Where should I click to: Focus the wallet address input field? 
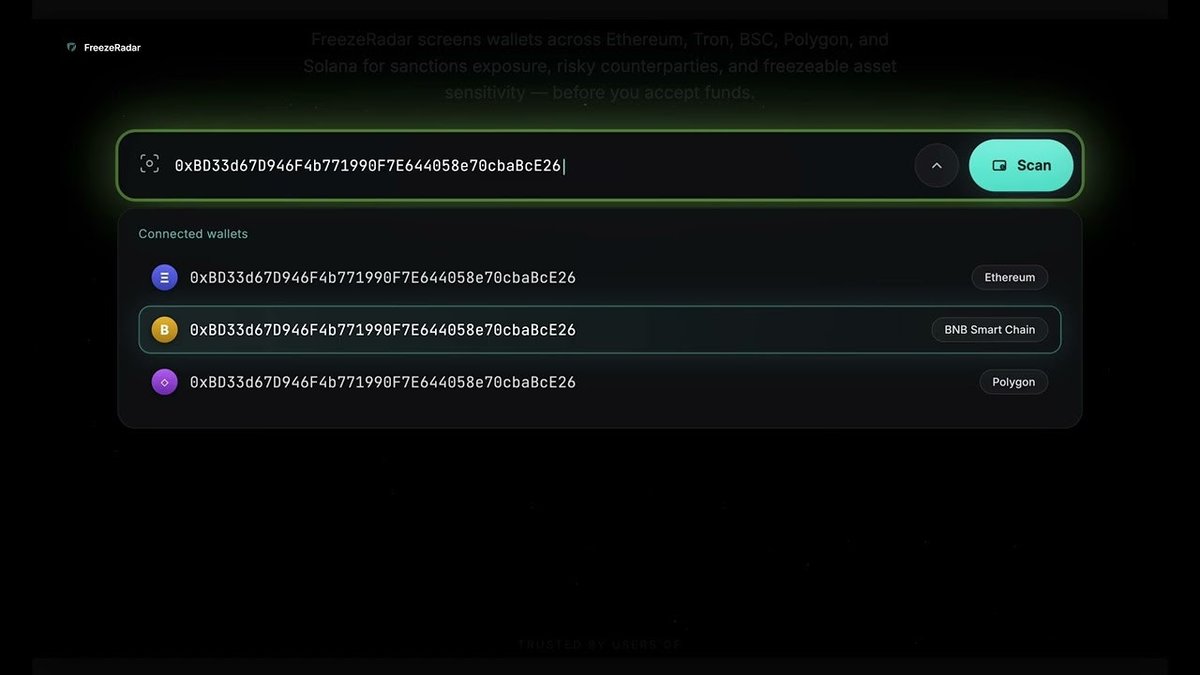tap(540, 165)
